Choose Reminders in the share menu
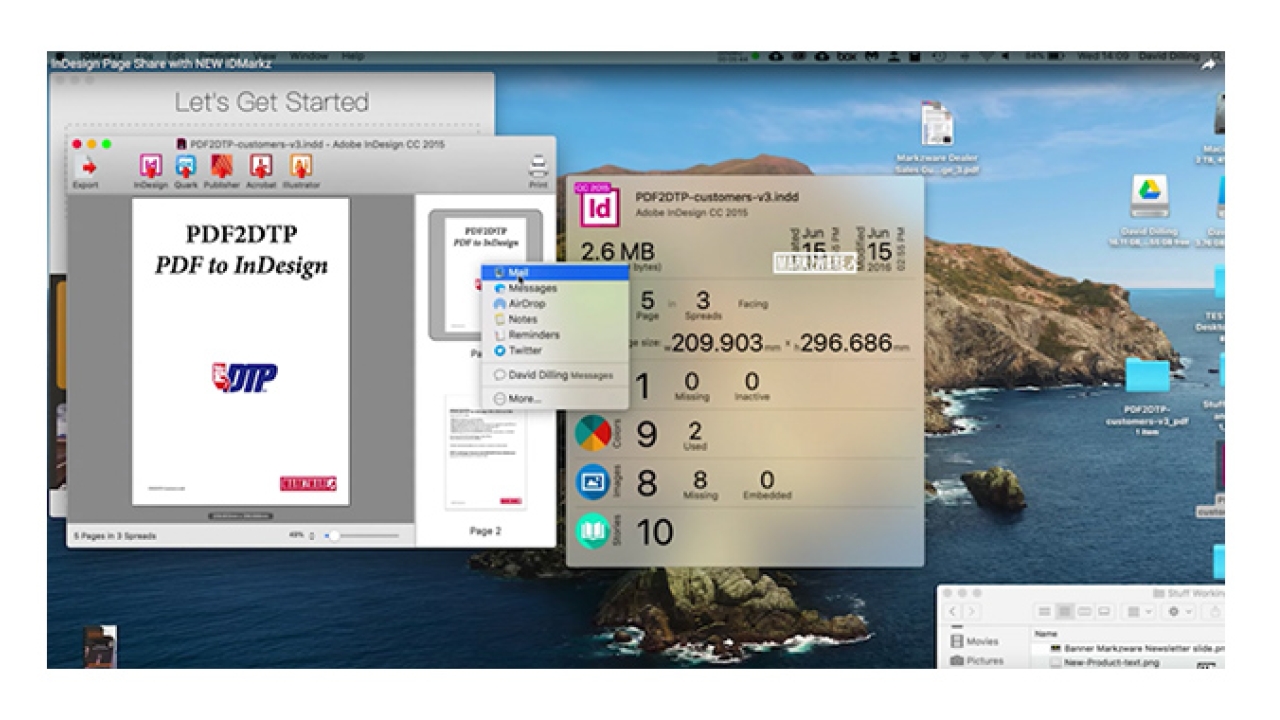 point(555,335)
